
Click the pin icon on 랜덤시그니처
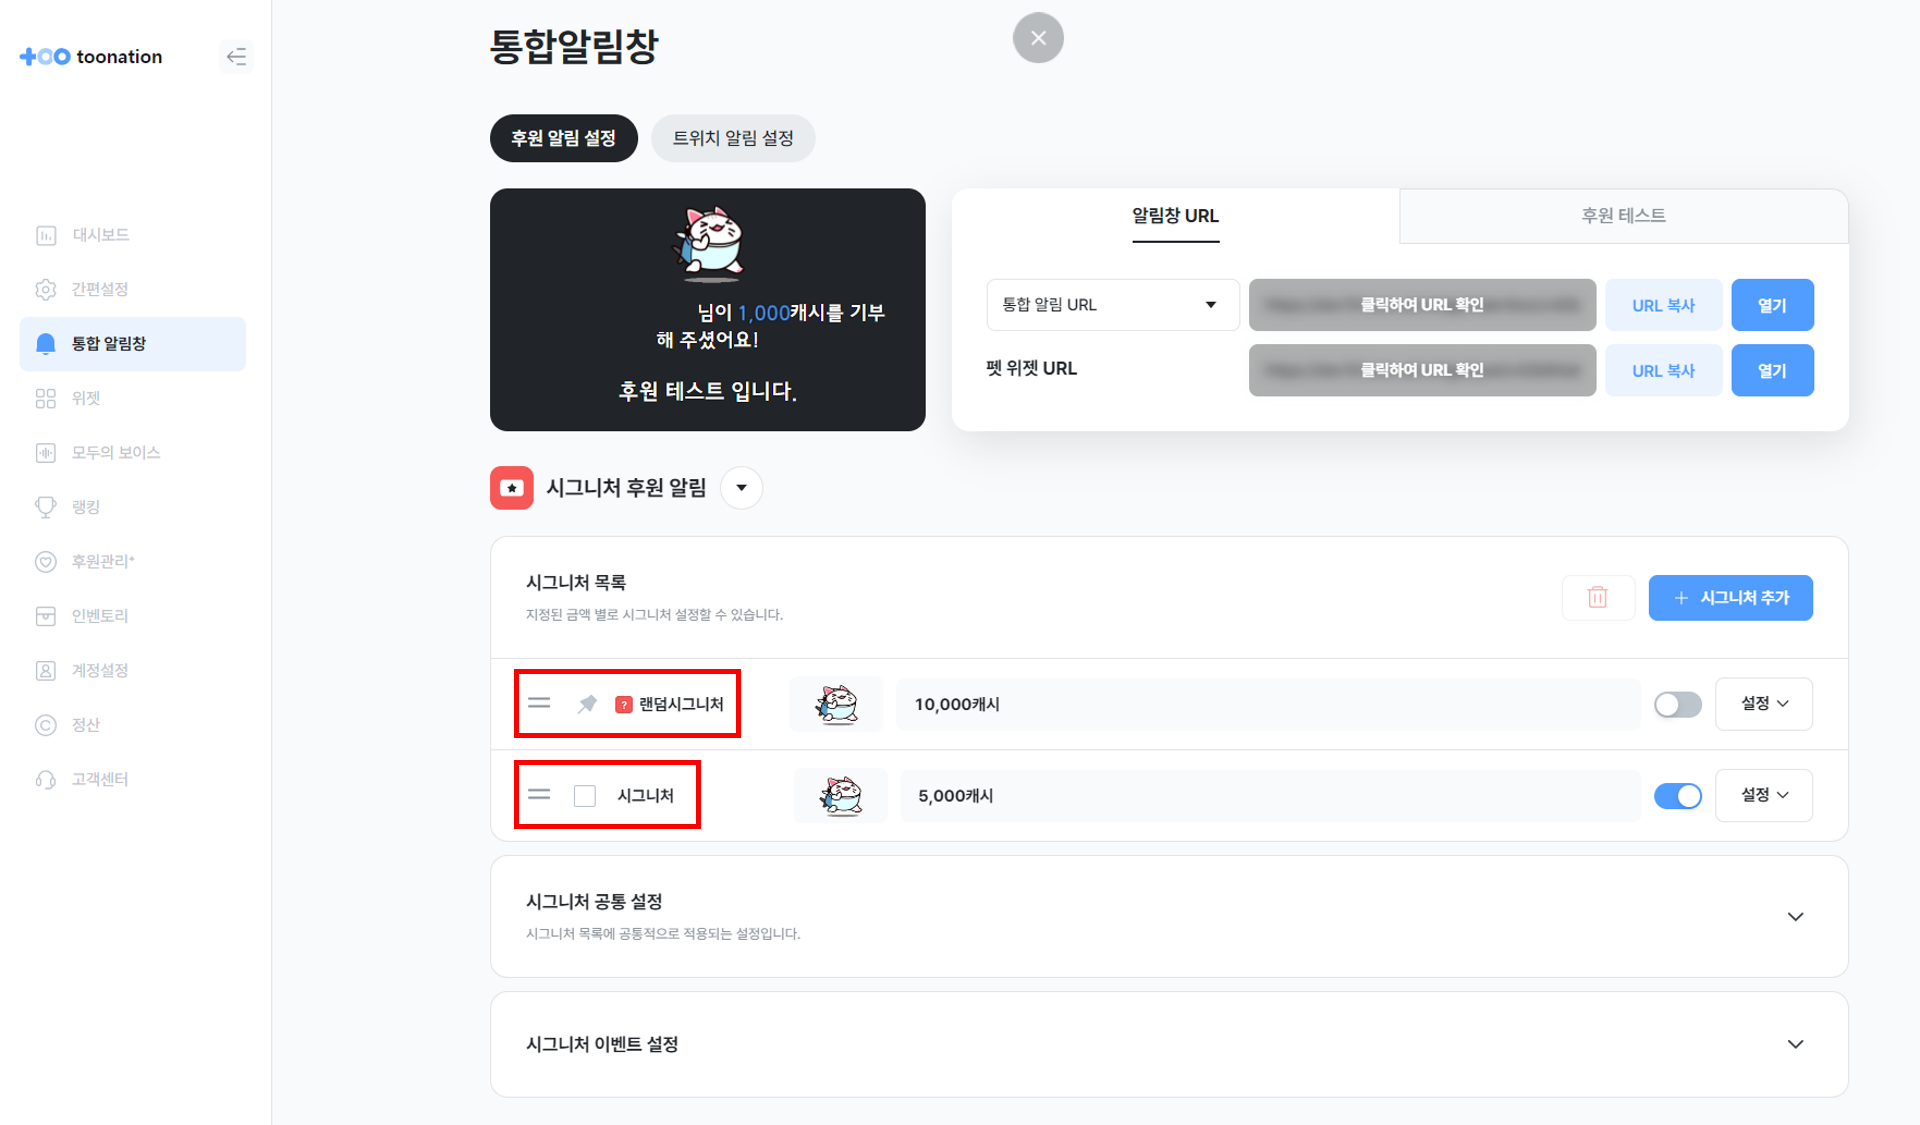point(587,704)
